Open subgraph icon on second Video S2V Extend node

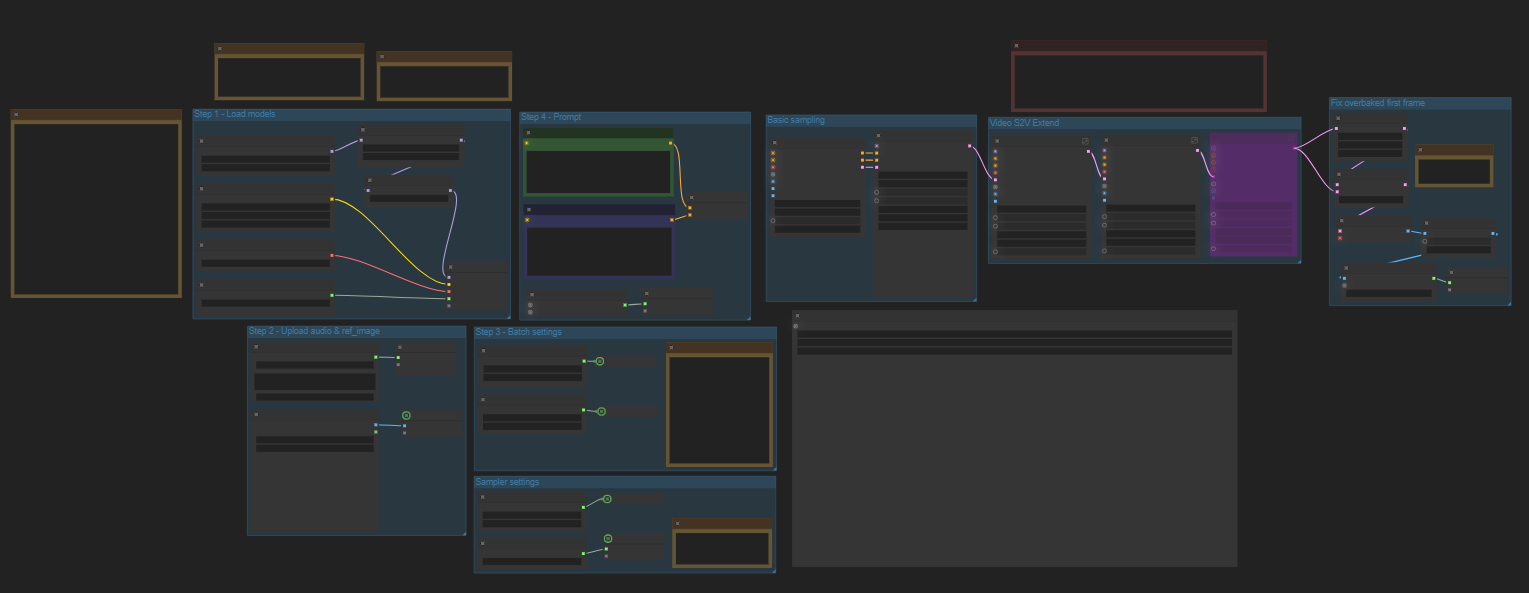coord(1195,142)
